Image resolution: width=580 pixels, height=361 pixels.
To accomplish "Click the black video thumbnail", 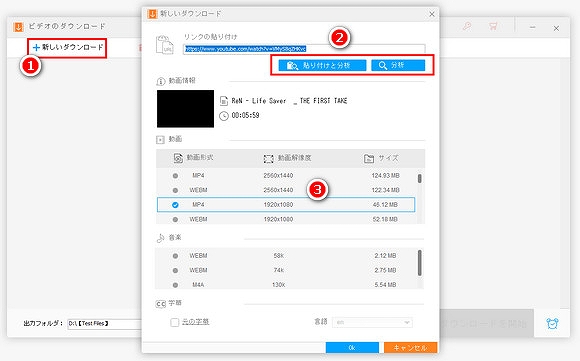I will pyautogui.click(x=185, y=109).
